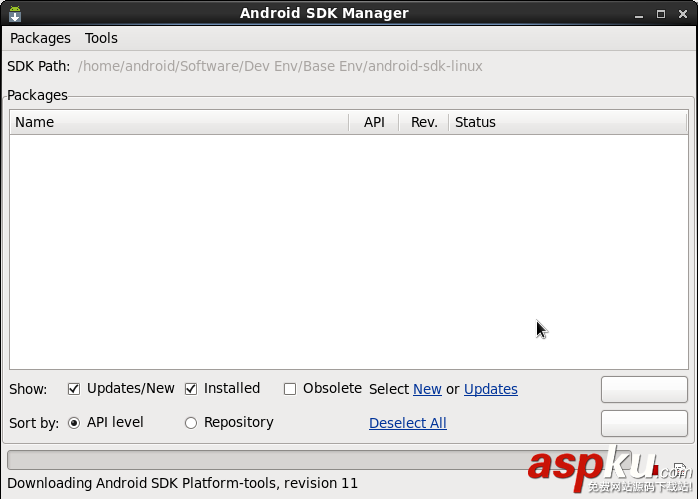Toggle the Updates/New checkbox

pyautogui.click(x=74, y=389)
